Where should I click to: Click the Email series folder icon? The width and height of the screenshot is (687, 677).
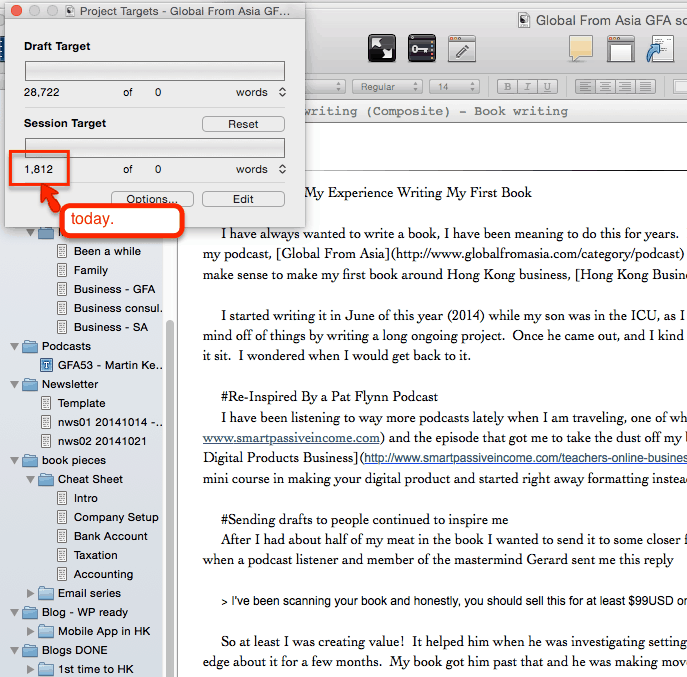46,593
